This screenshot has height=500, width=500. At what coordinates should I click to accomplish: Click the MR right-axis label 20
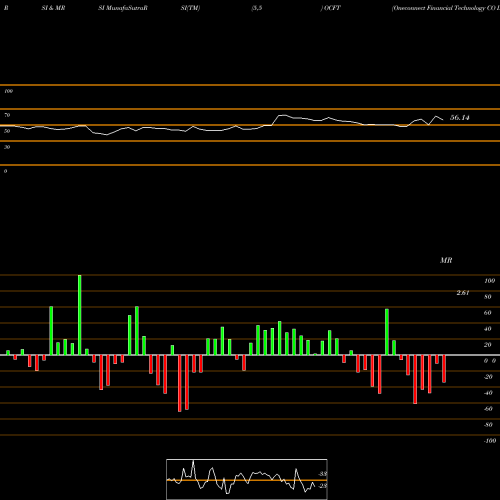tap(488, 345)
